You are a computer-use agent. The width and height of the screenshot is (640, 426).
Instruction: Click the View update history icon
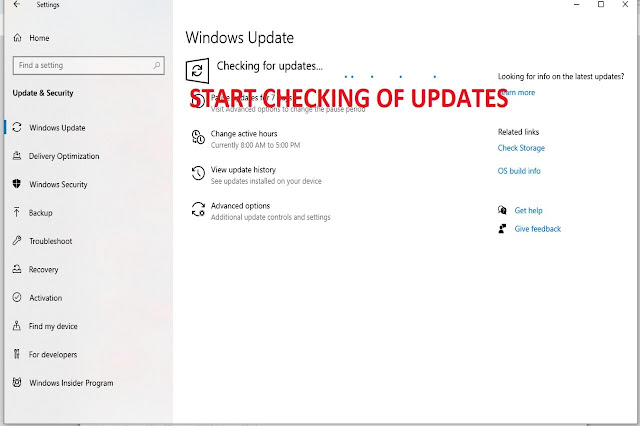click(198, 173)
